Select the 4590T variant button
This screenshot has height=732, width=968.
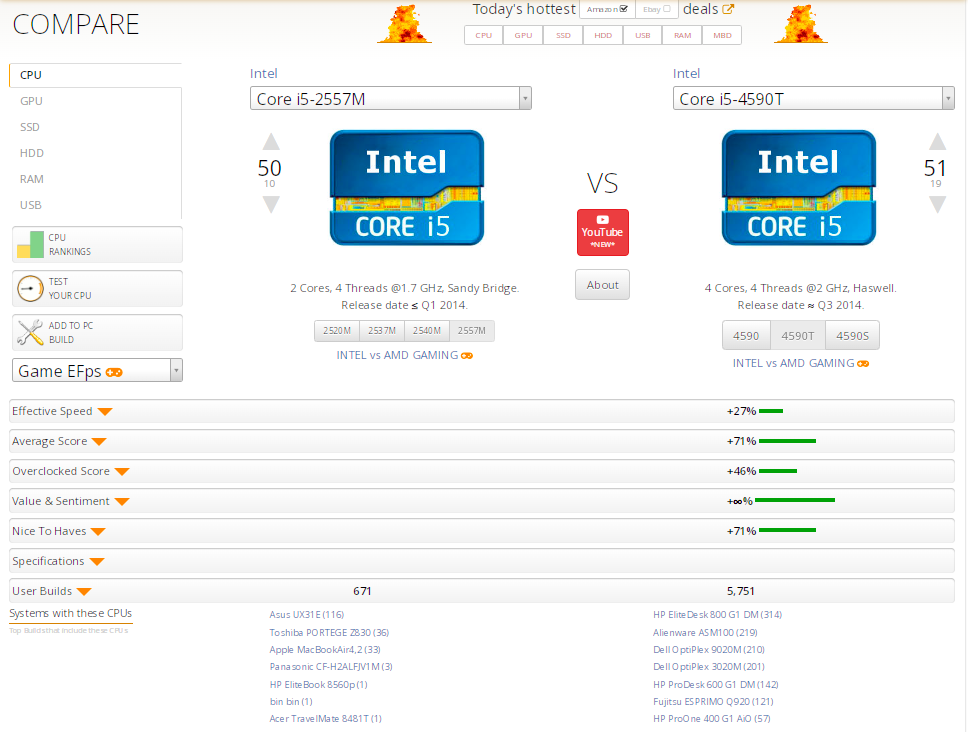798,336
